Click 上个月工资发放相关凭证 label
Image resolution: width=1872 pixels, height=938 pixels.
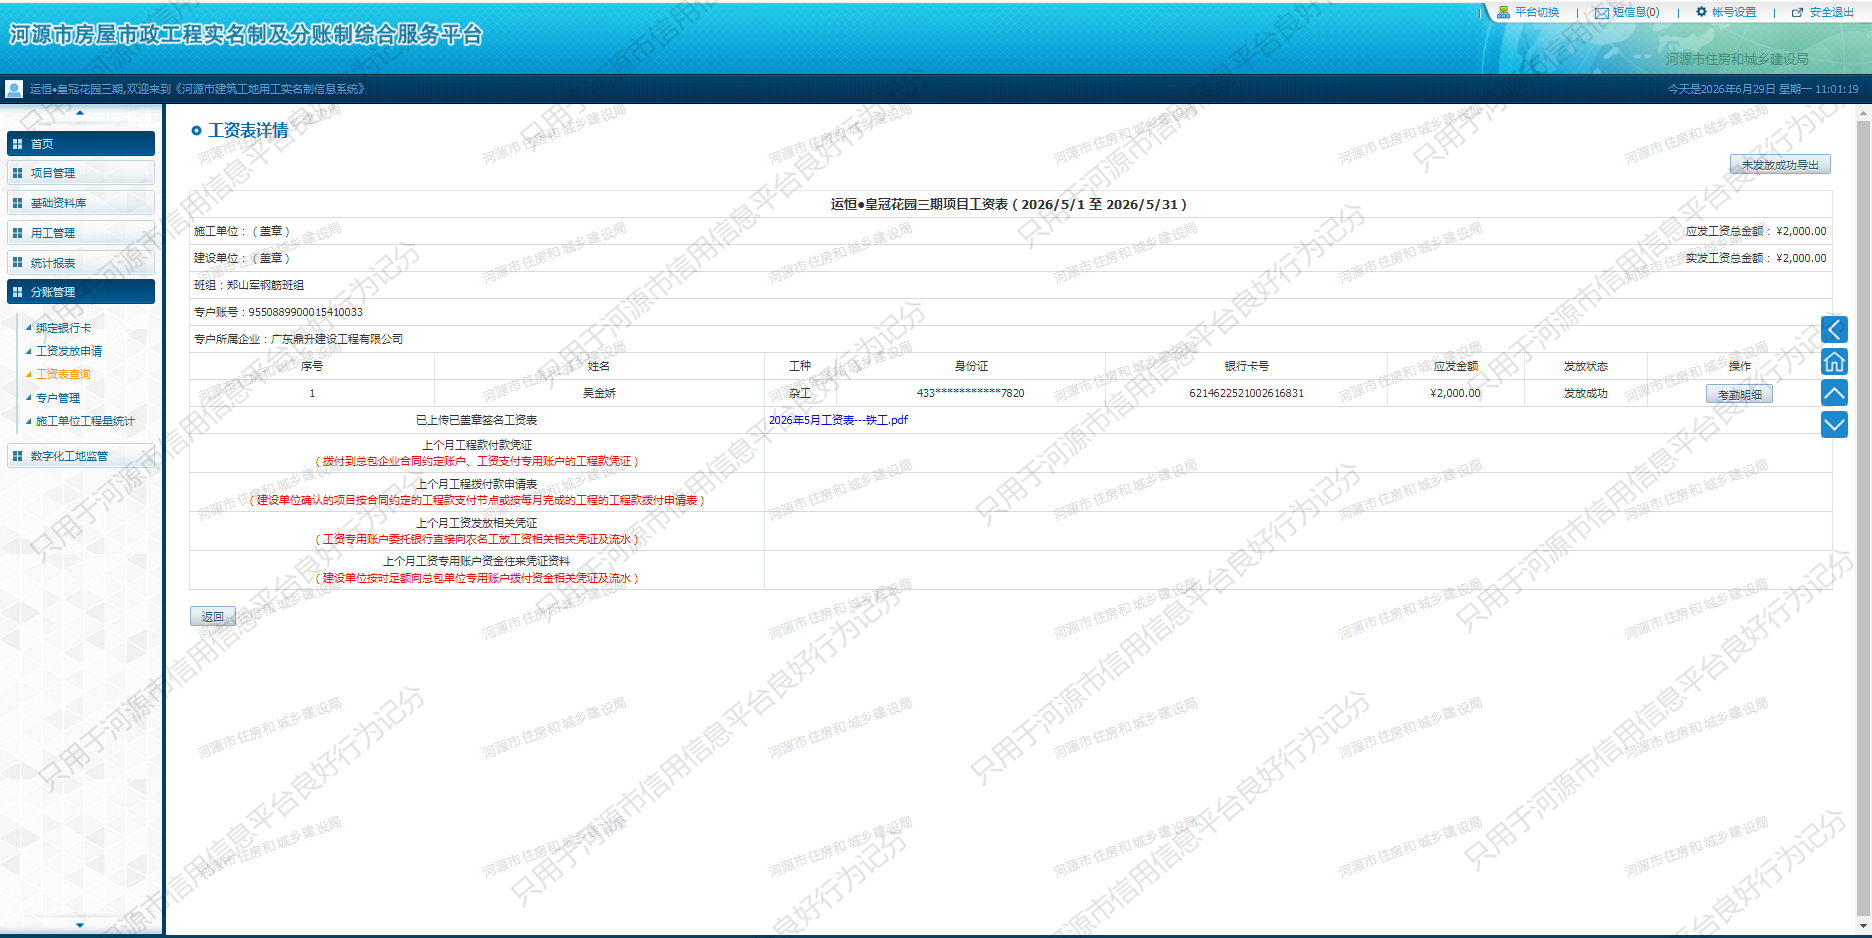[x=476, y=523]
